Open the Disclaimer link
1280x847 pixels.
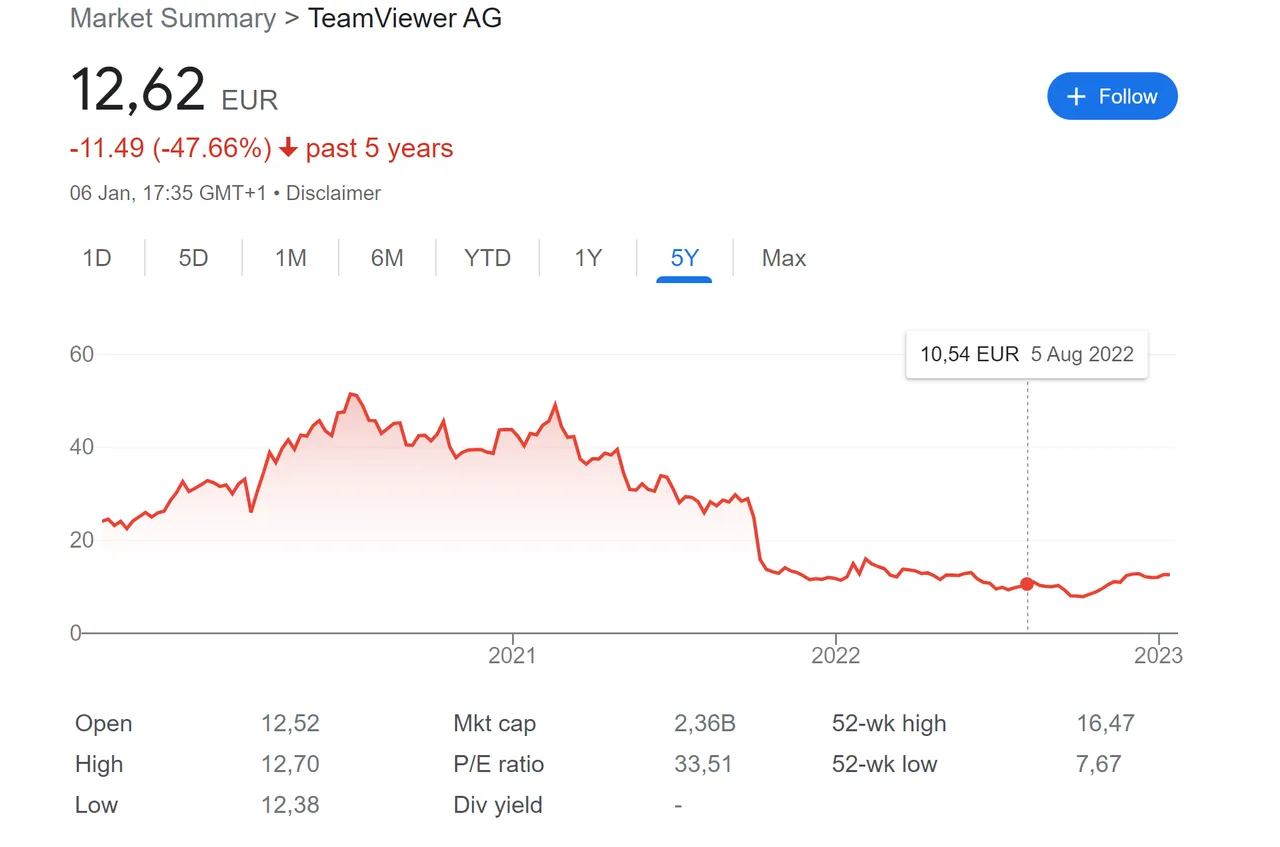pyautogui.click(x=333, y=193)
